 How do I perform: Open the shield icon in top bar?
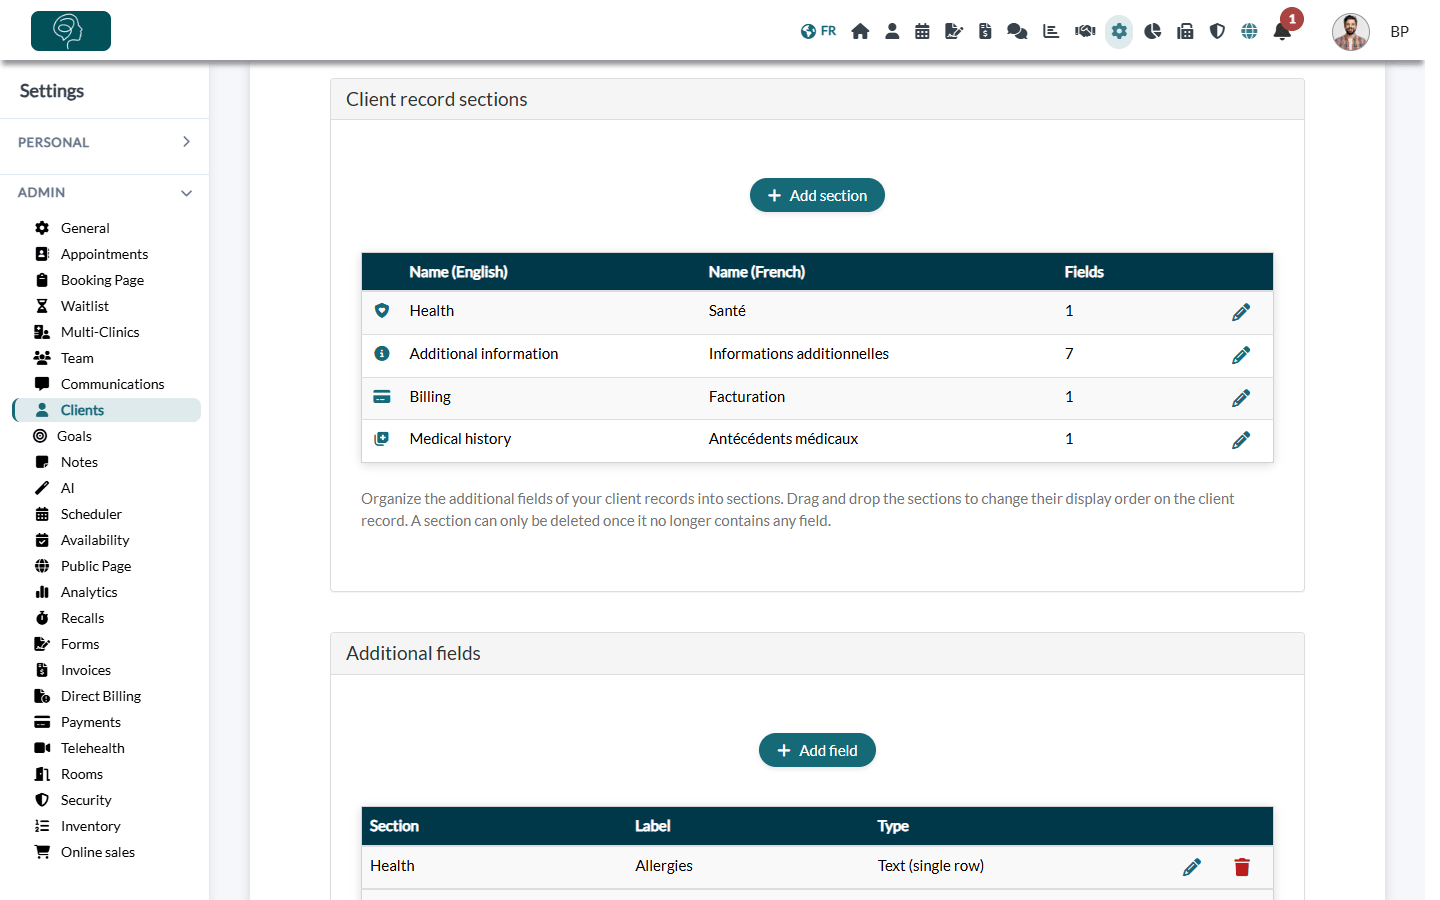click(1217, 31)
